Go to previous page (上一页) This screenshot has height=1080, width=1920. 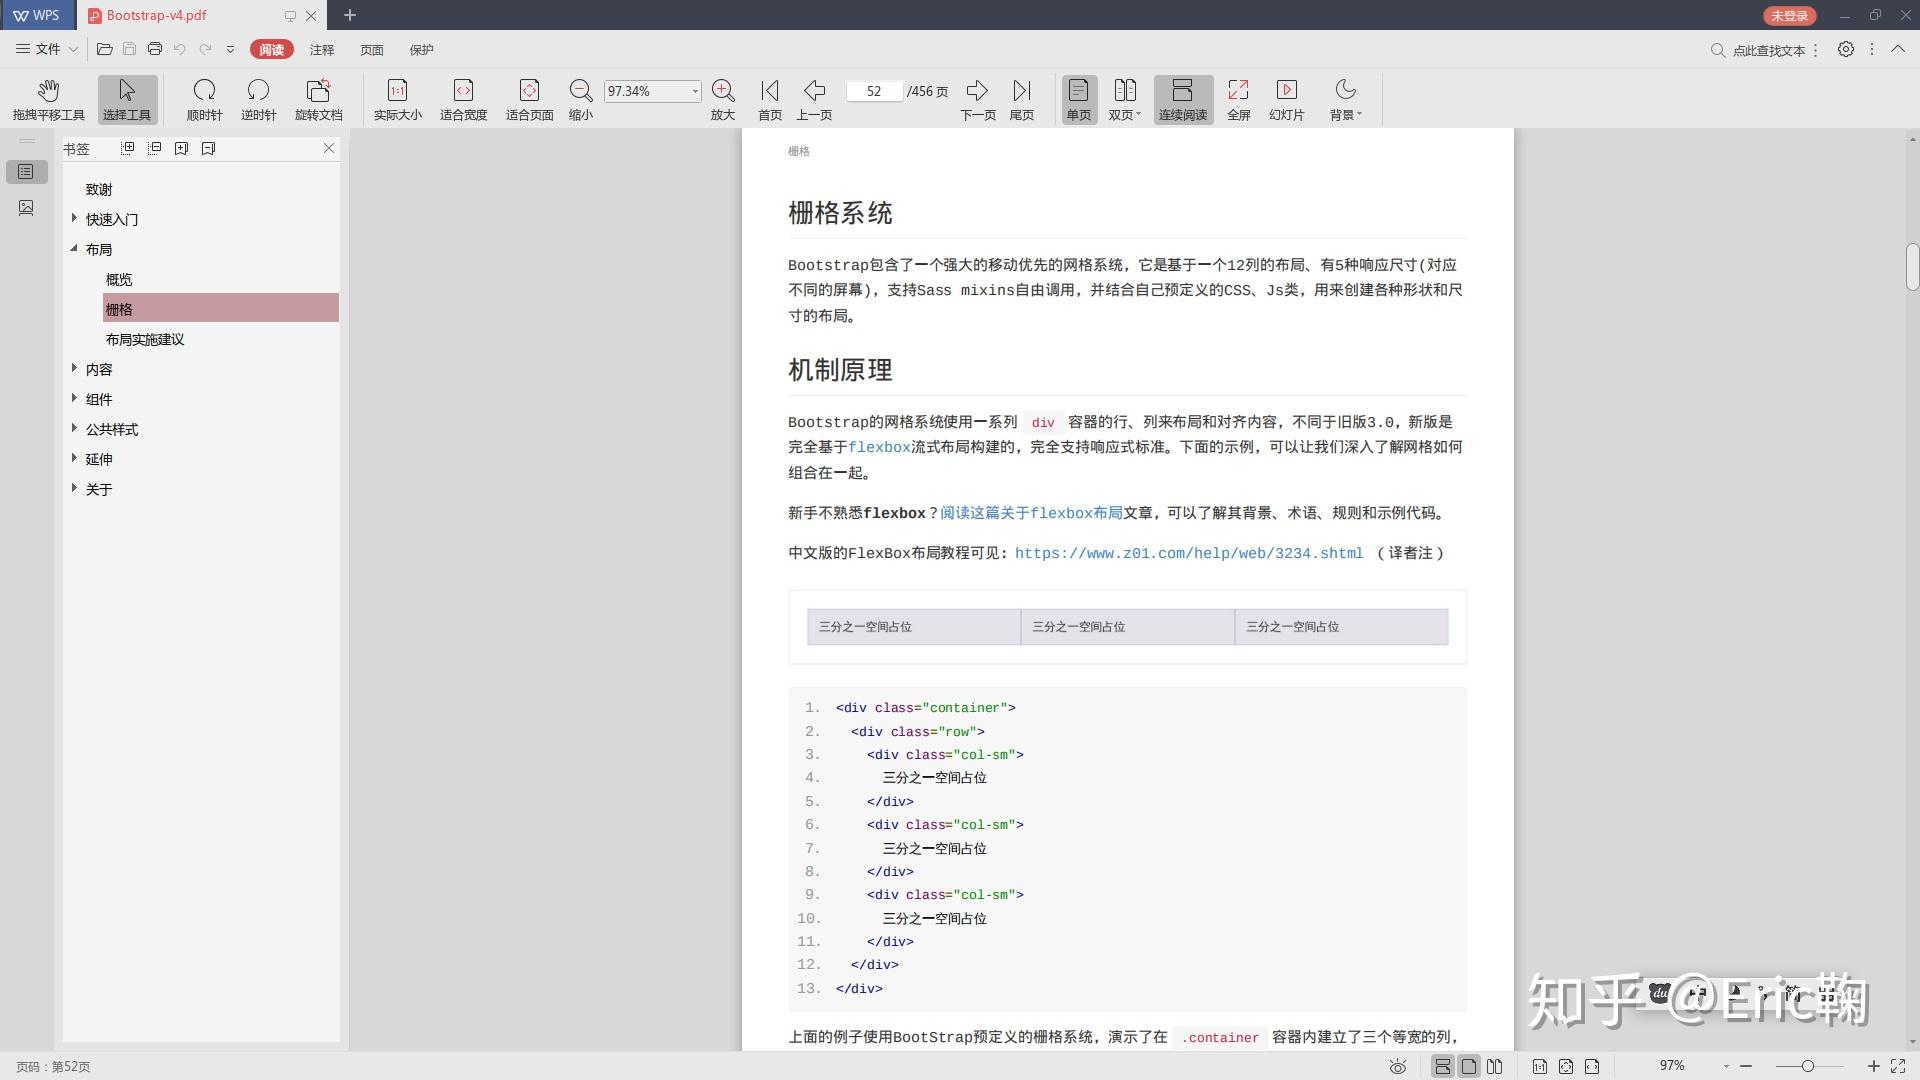click(x=814, y=100)
